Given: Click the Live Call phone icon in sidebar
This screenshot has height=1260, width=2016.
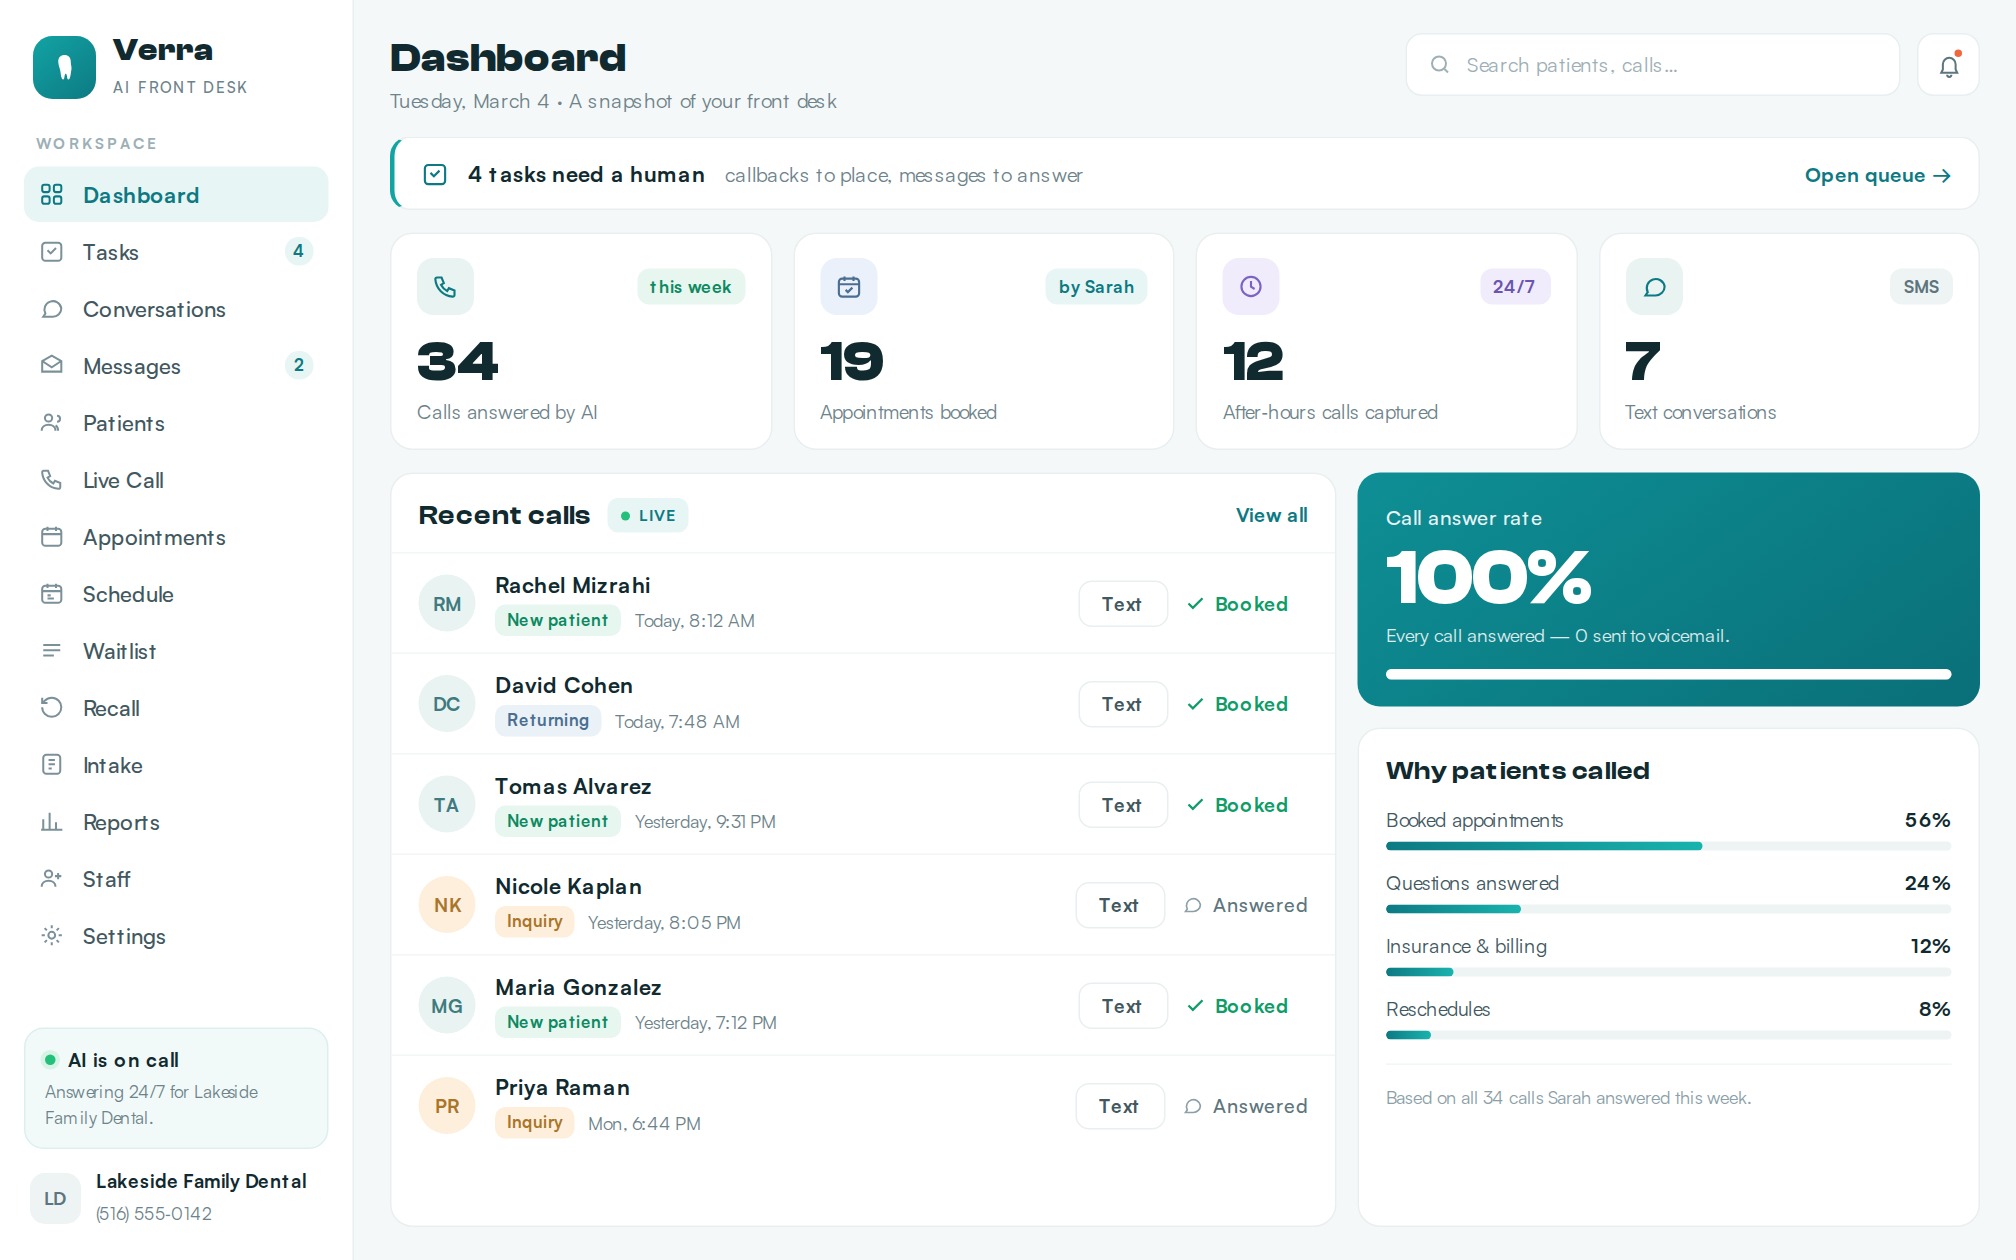Looking at the screenshot, I should coord(52,480).
